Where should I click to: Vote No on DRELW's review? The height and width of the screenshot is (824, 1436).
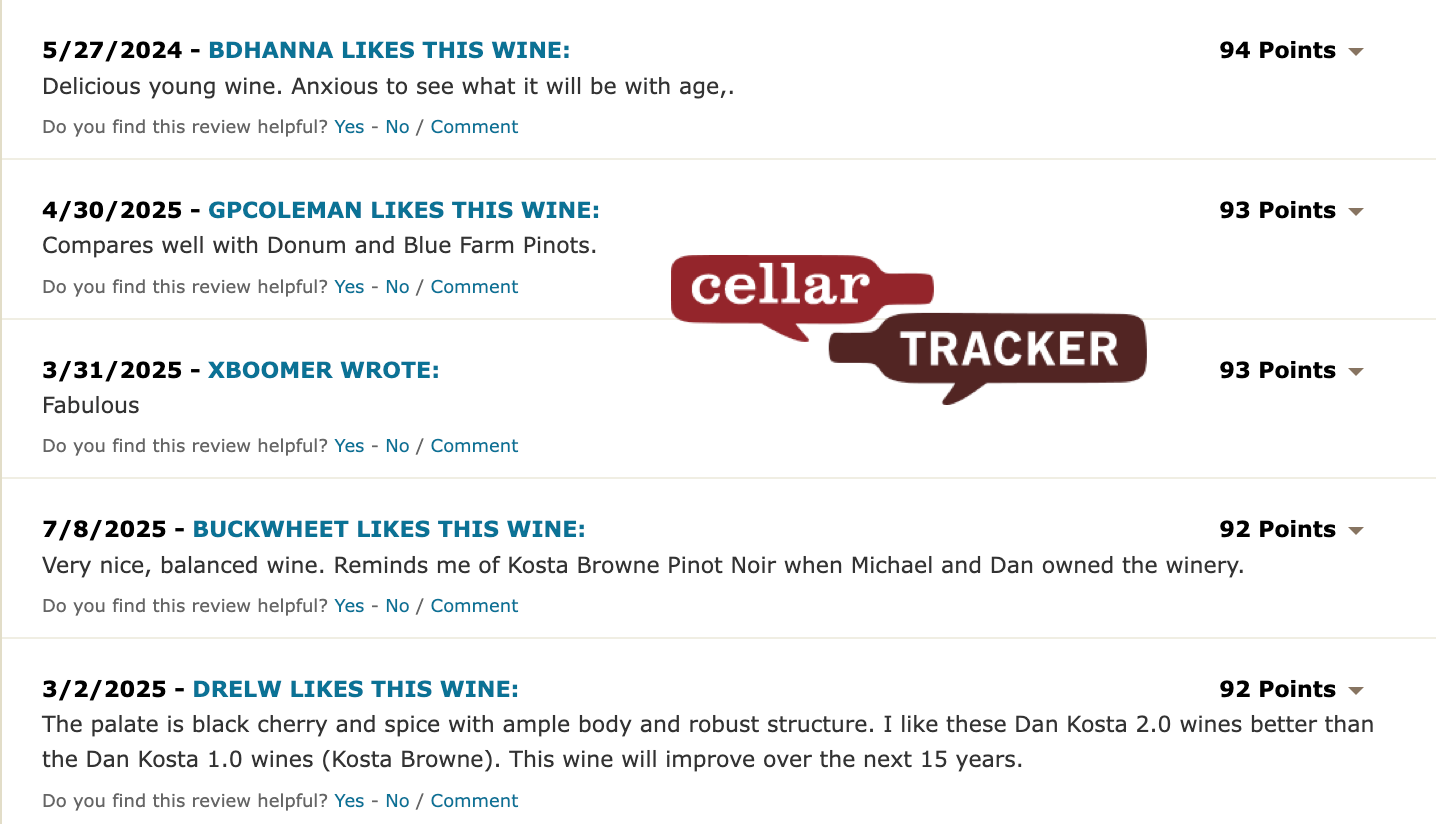[397, 801]
